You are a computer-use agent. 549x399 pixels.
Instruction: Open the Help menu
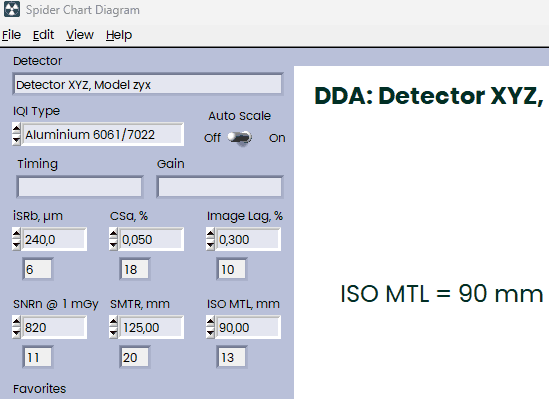click(119, 35)
